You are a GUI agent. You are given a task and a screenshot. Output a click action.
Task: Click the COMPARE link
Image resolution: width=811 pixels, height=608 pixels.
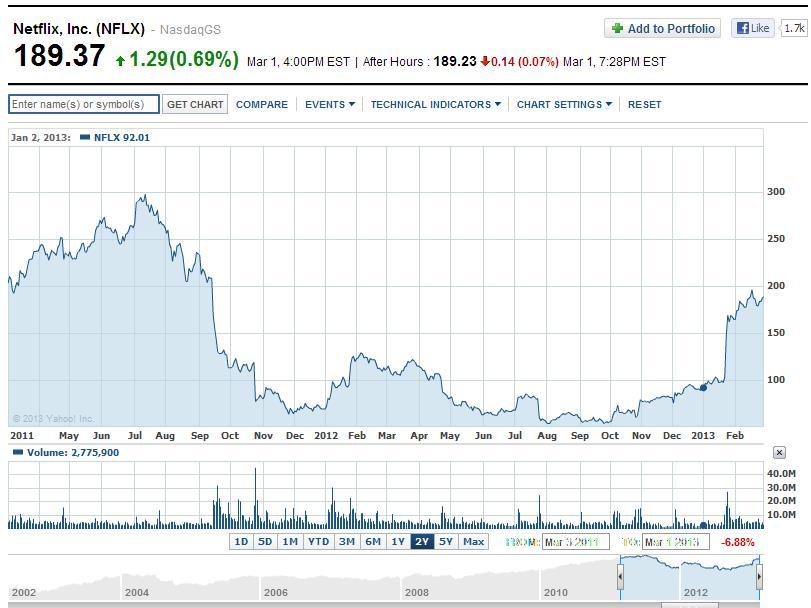point(262,104)
